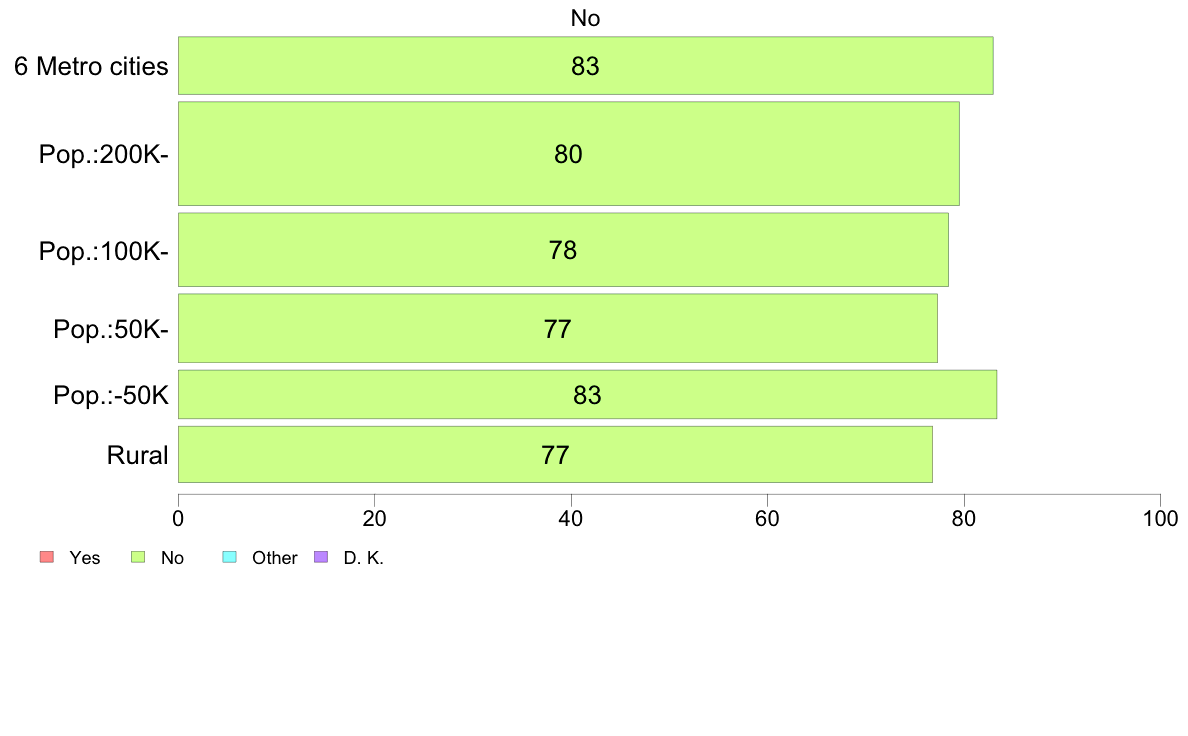Select the Pop.:200K- bar showing 80
1188x736 pixels.
coord(569,154)
